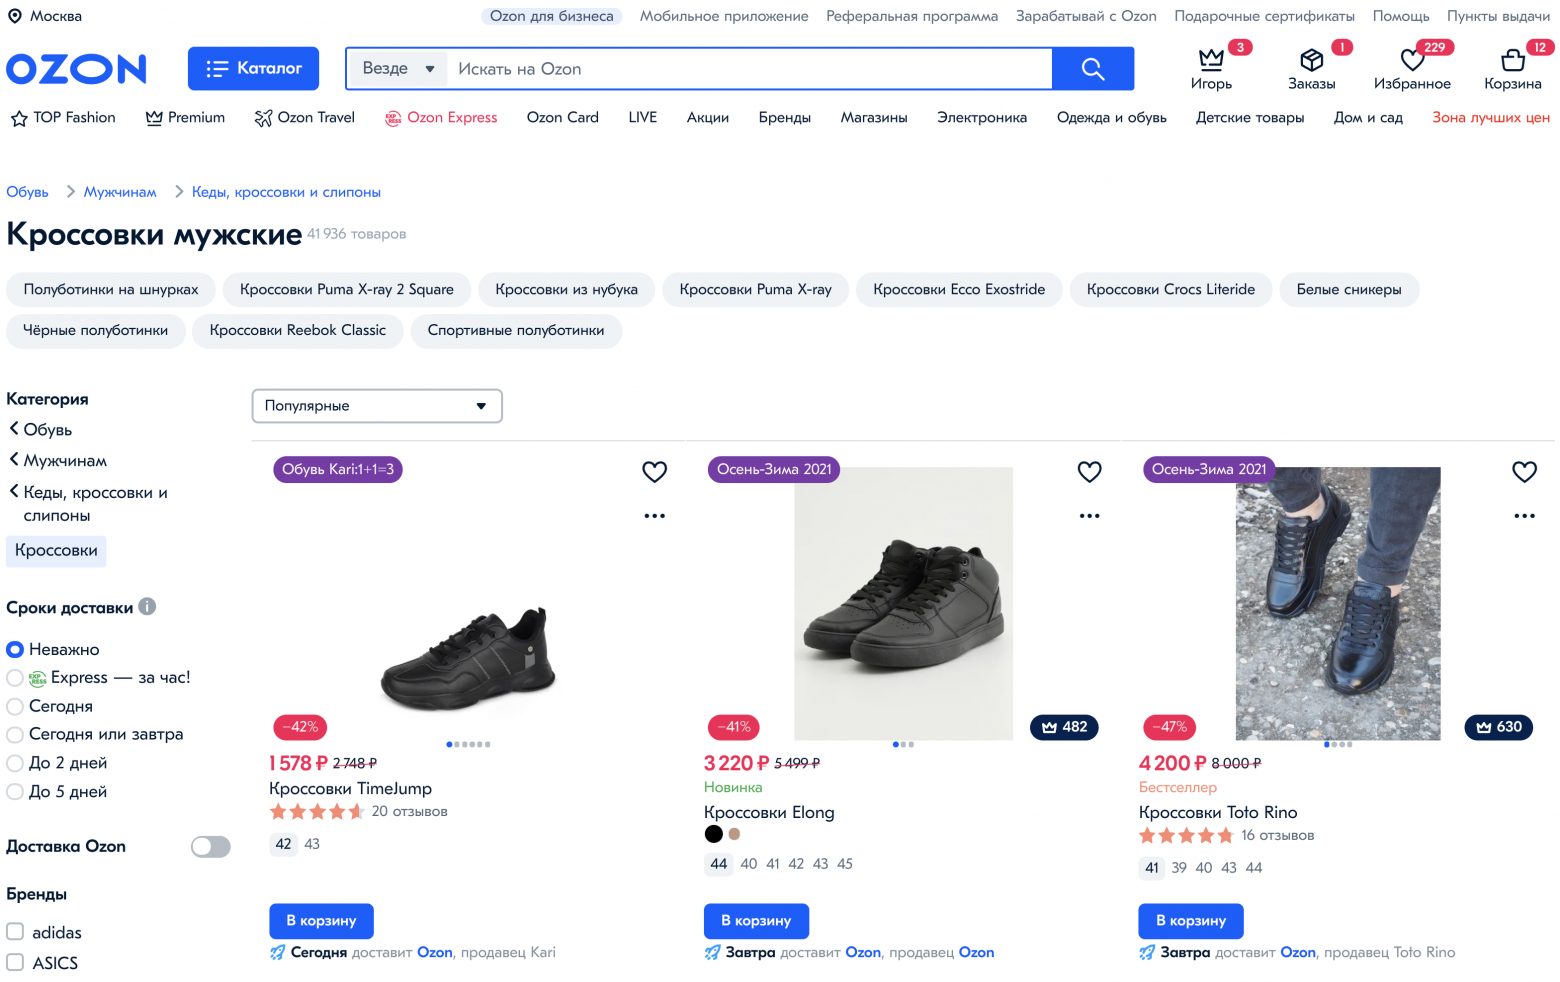Open the Корзина cart icon
This screenshot has height=982, width=1560.
coord(1512,61)
